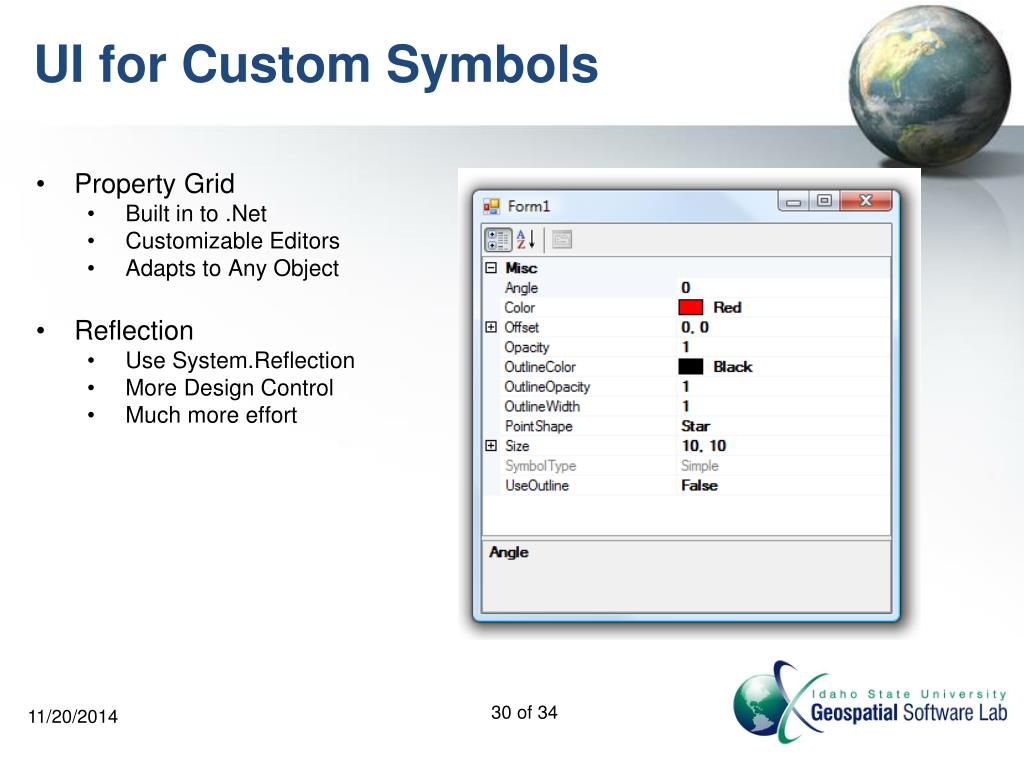Collapse the Misc category
The width and height of the screenshot is (1024, 768).
(x=491, y=268)
